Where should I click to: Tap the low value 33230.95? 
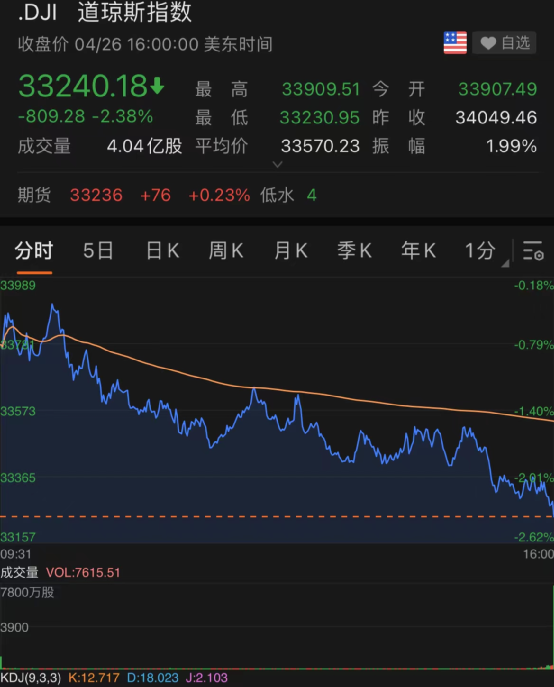coord(320,117)
